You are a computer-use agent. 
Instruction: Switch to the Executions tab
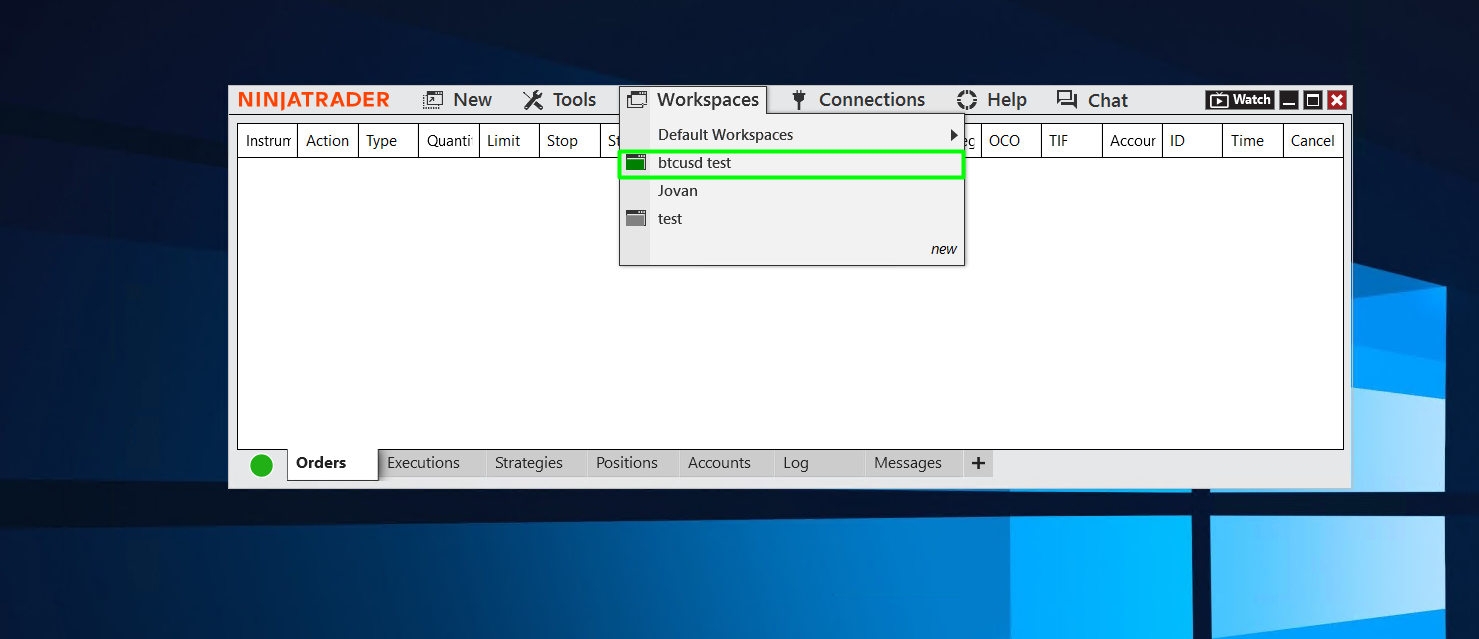[x=423, y=463]
